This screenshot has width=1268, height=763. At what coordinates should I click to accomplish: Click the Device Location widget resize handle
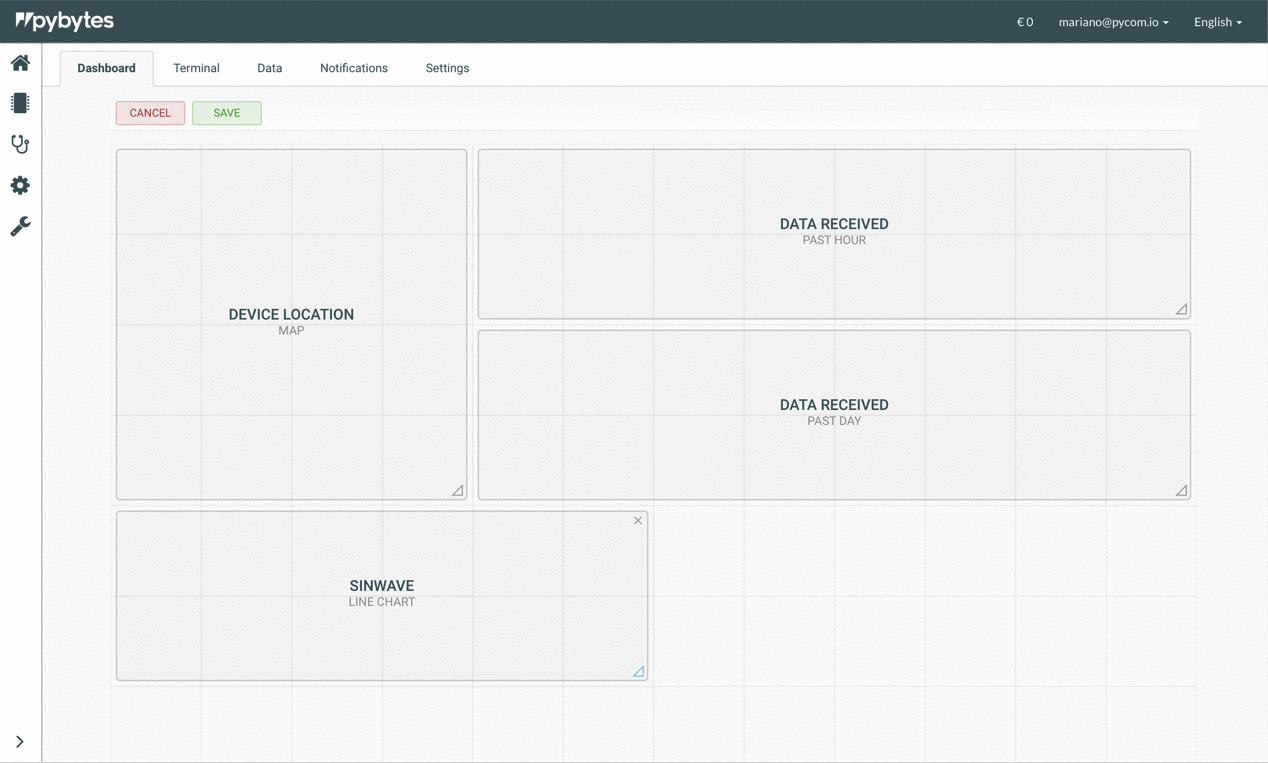pyautogui.click(x=457, y=490)
